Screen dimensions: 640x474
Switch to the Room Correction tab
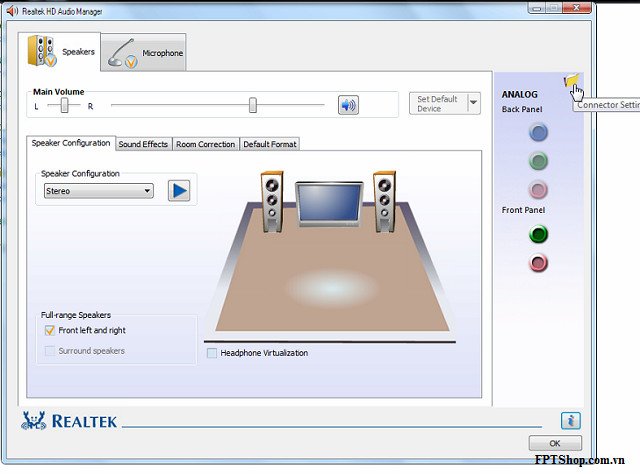[x=205, y=144]
